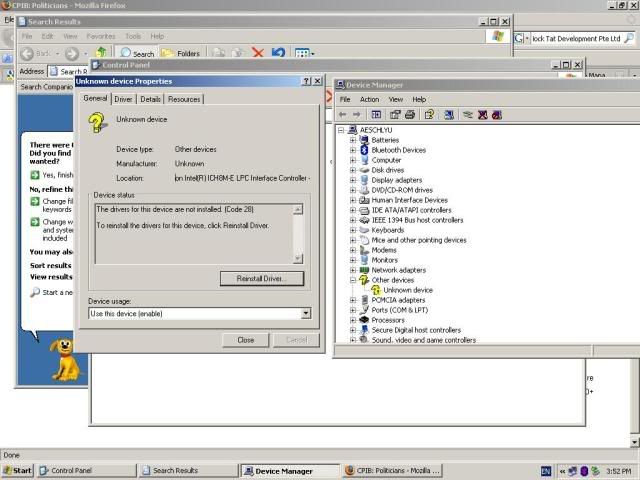Click the Close button in Properties dialog
This screenshot has height=480, width=640.
pos(246,340)
